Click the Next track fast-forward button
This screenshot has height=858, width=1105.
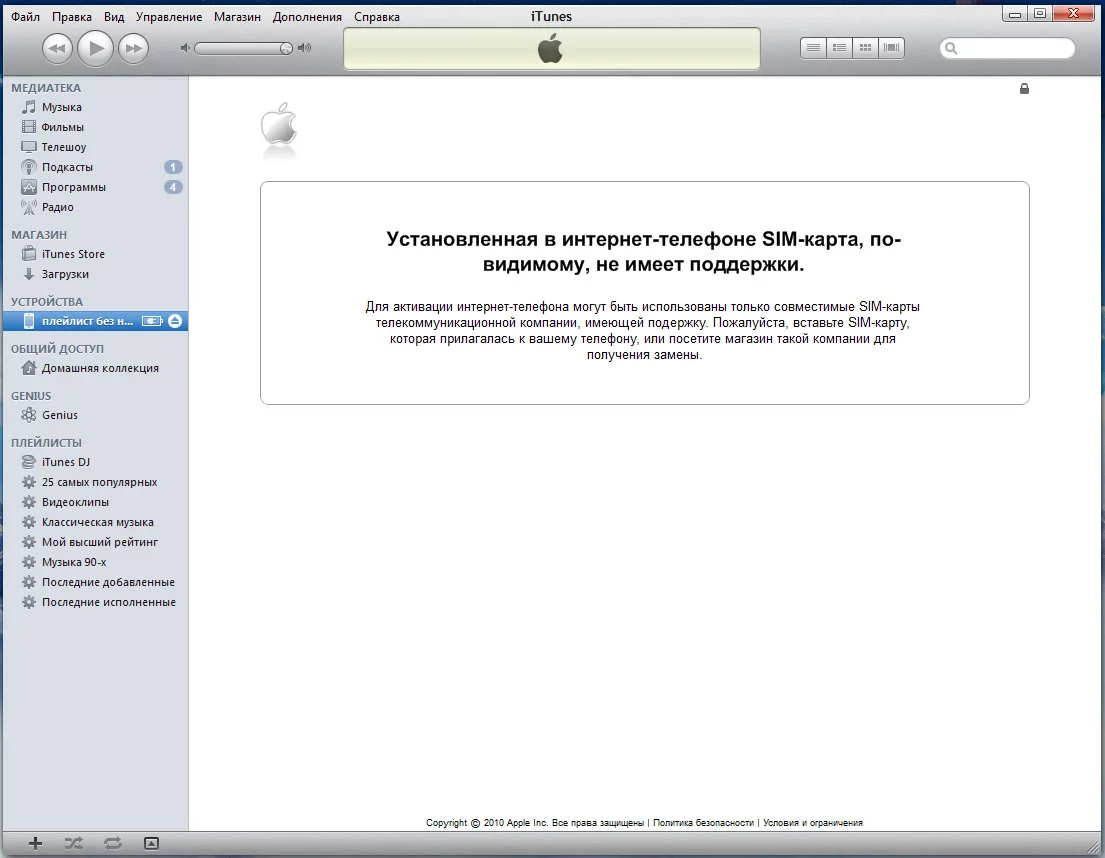point(133,49)
